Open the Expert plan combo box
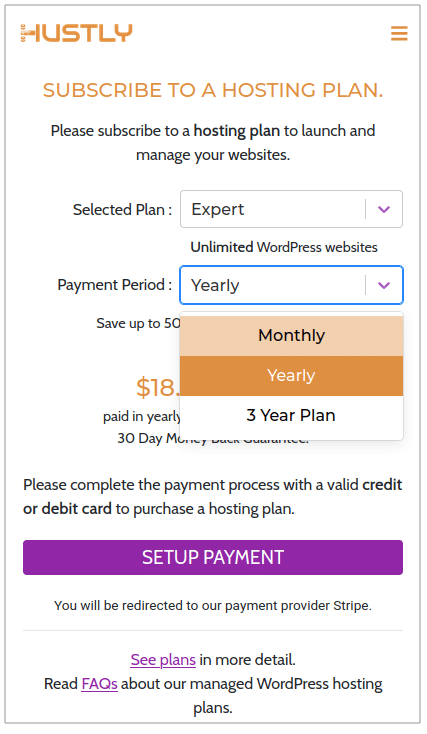The height and width of the screenshot is (734, 427). 291,209
